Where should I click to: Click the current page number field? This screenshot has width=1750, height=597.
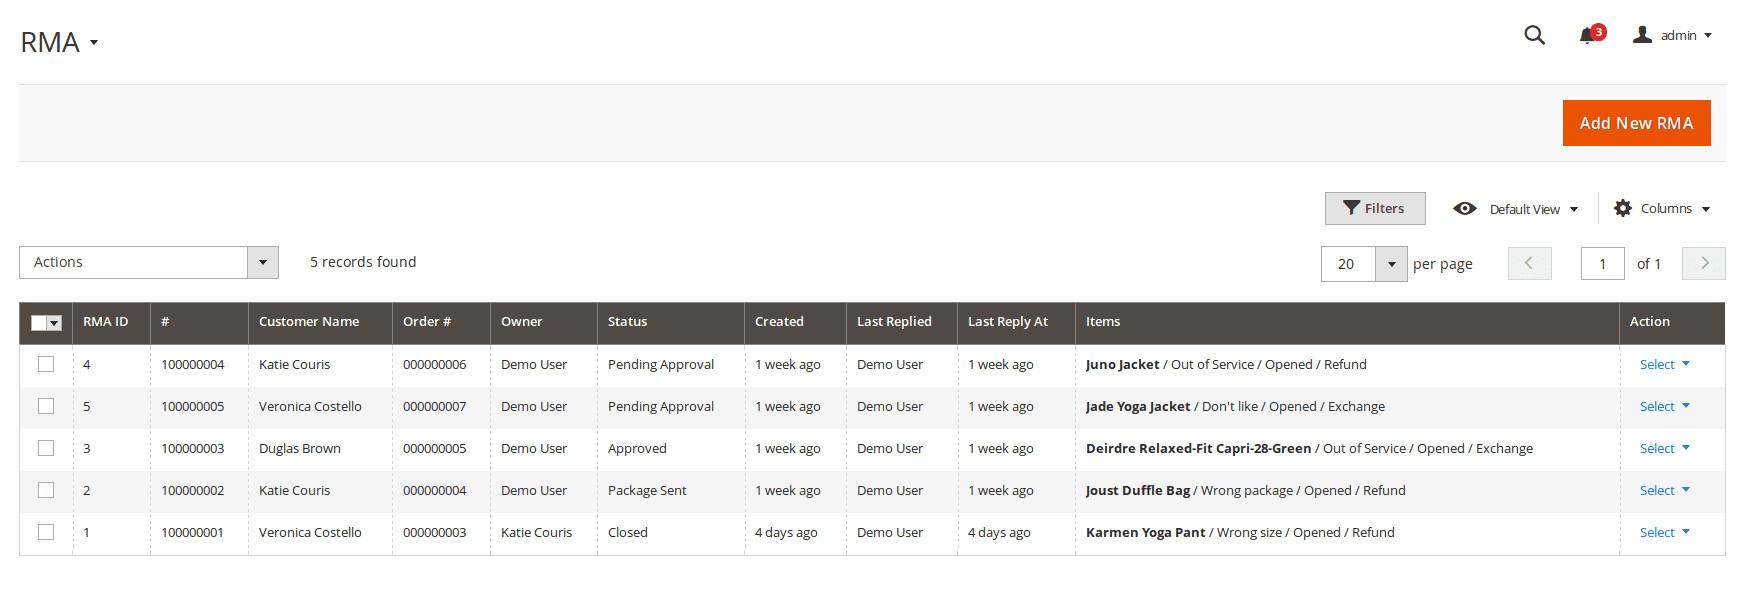tap(1602, 263)
